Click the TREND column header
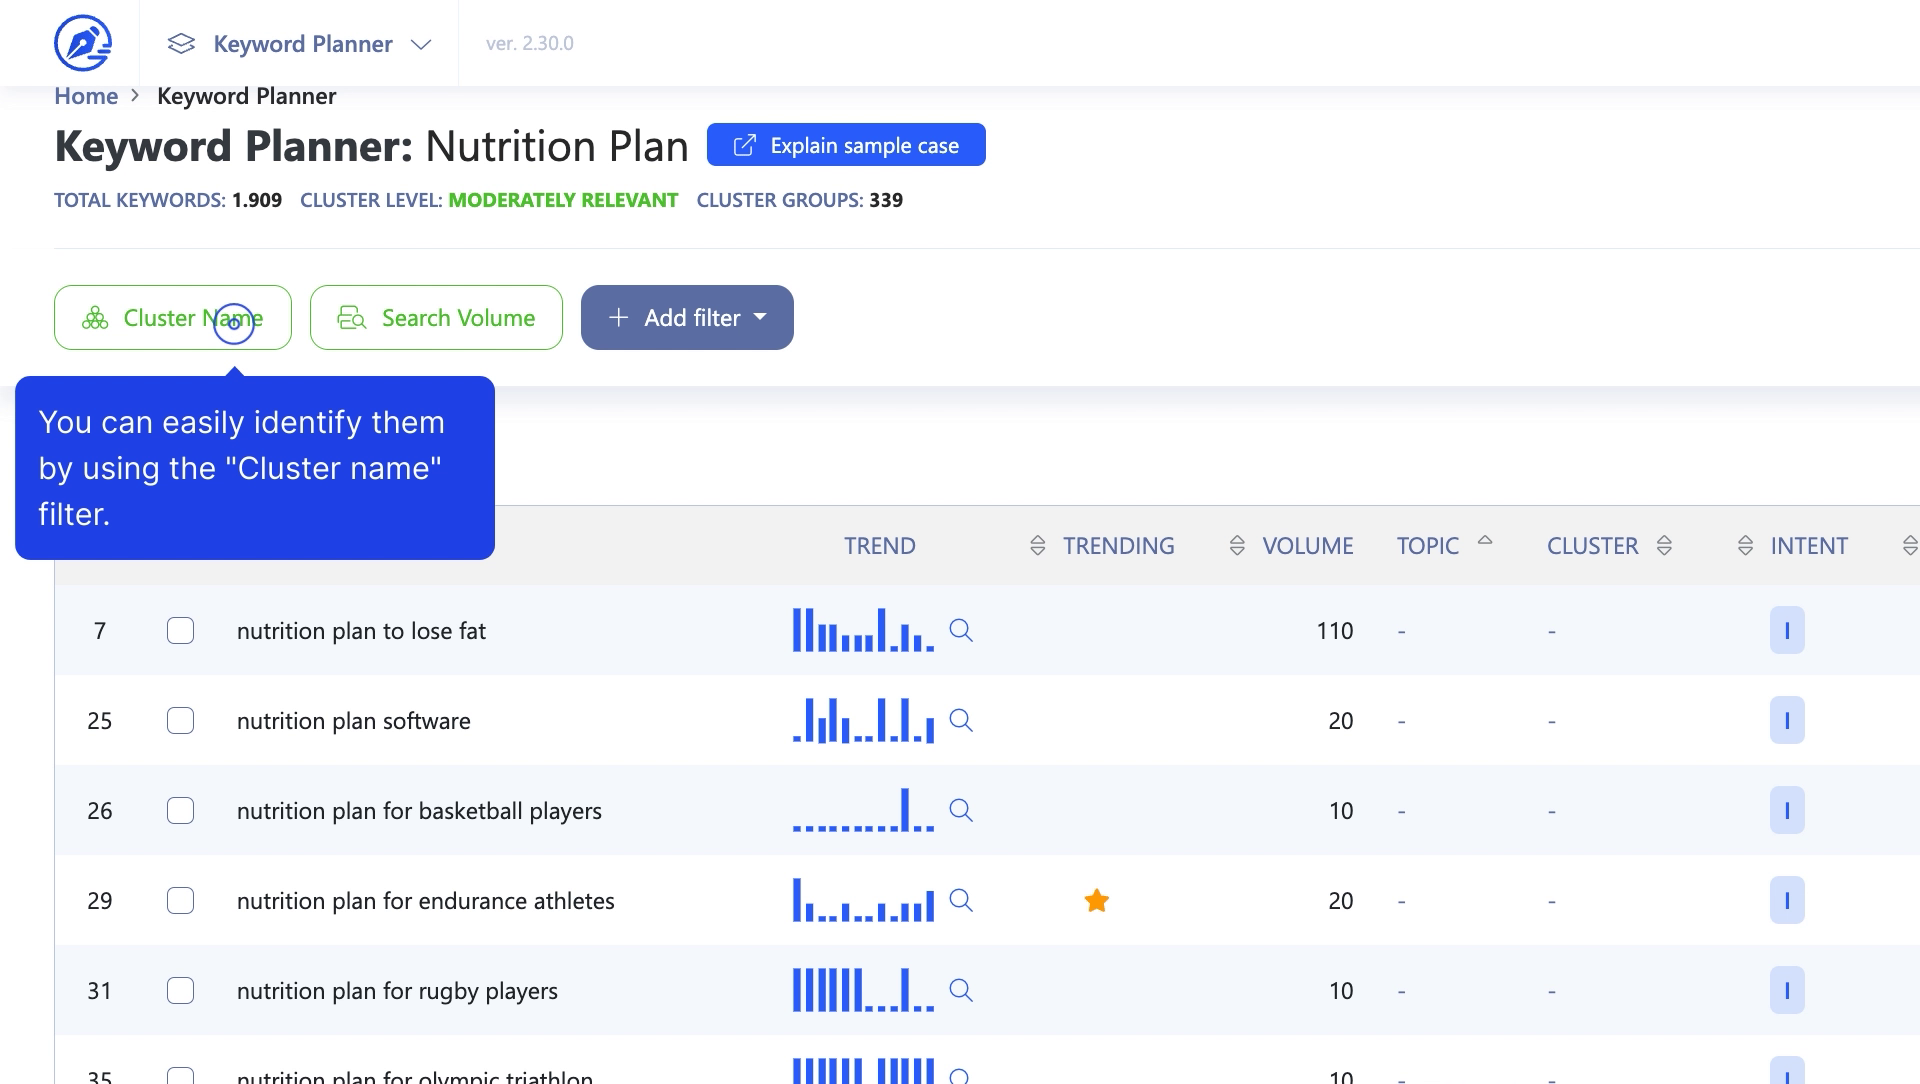Viewport: 1920px width, 1084px height. (879, 546)
